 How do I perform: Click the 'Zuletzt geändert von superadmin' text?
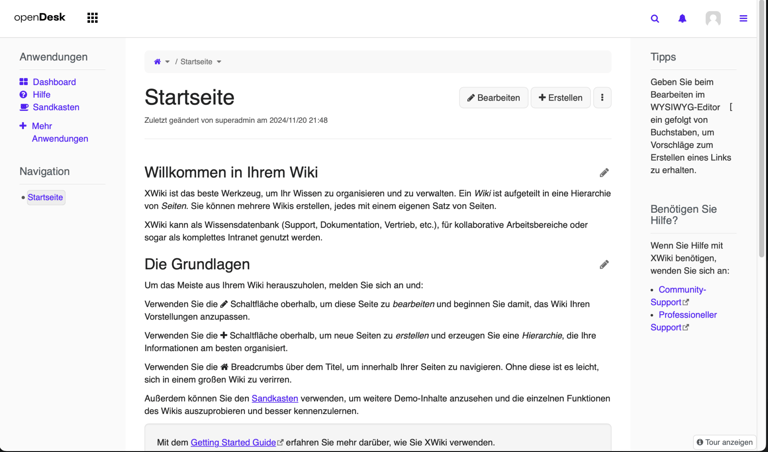pyautogui.click(x=236, y=120)
